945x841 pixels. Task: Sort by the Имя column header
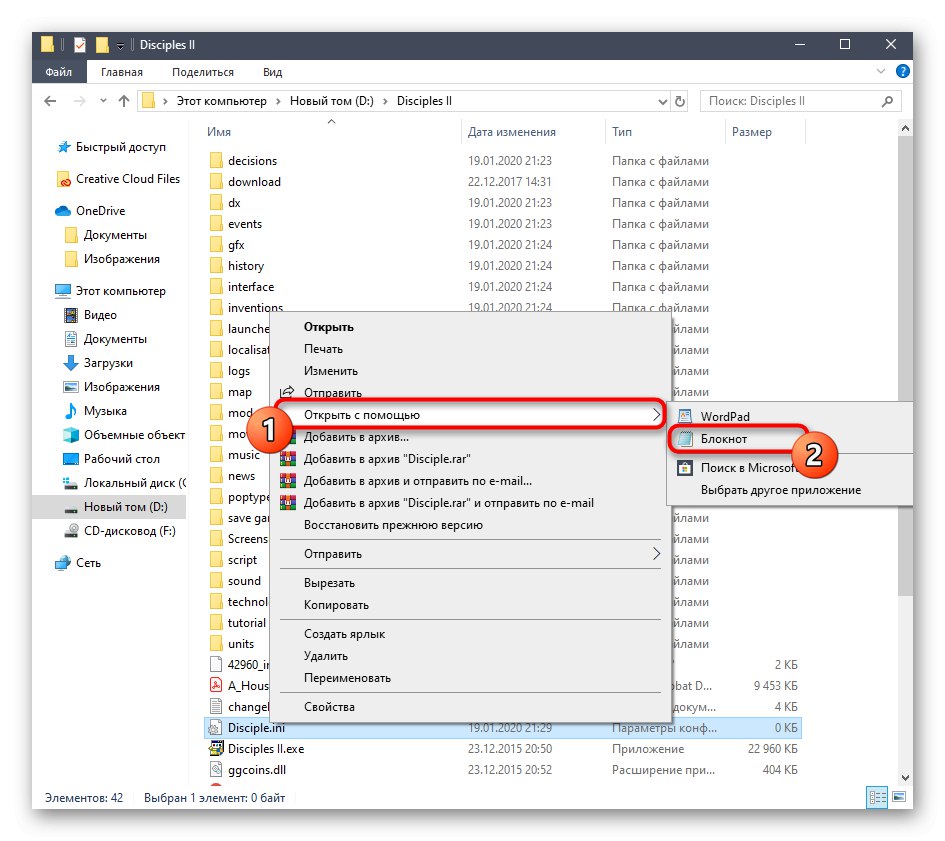[218, 132]
